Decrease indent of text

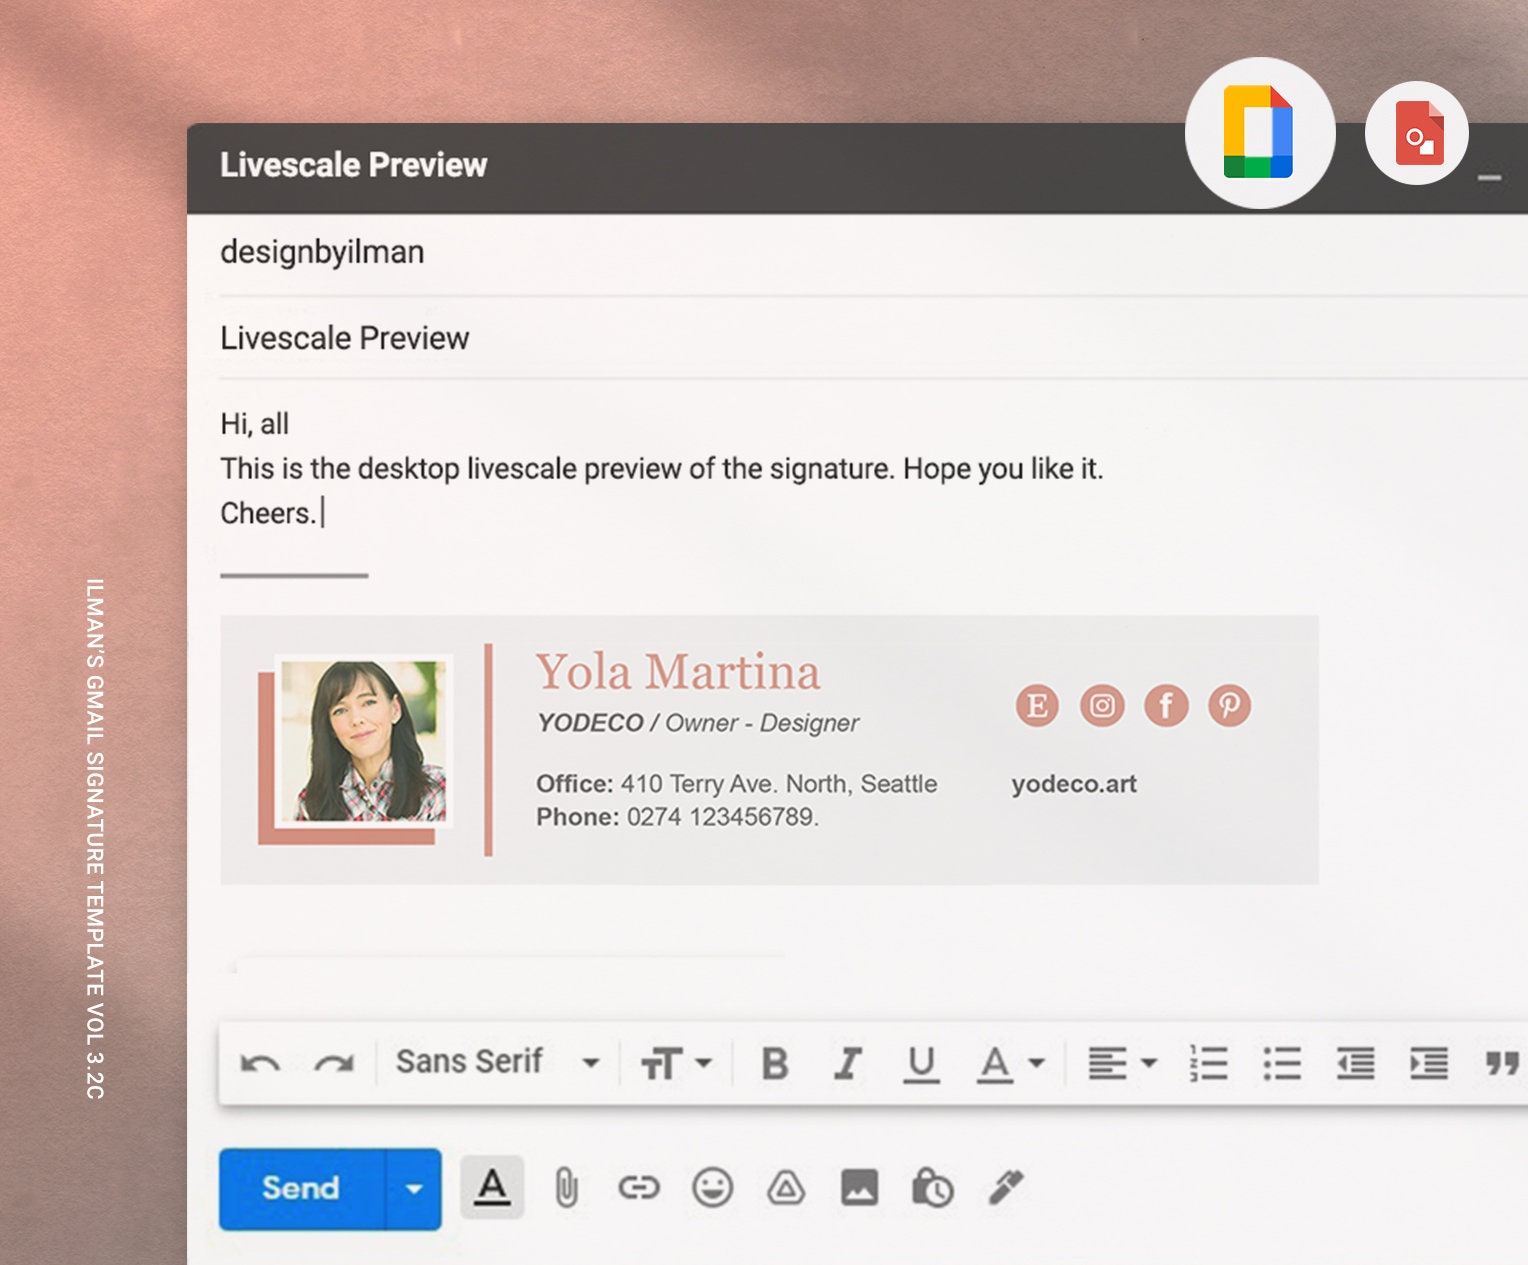[1355, 1063]
